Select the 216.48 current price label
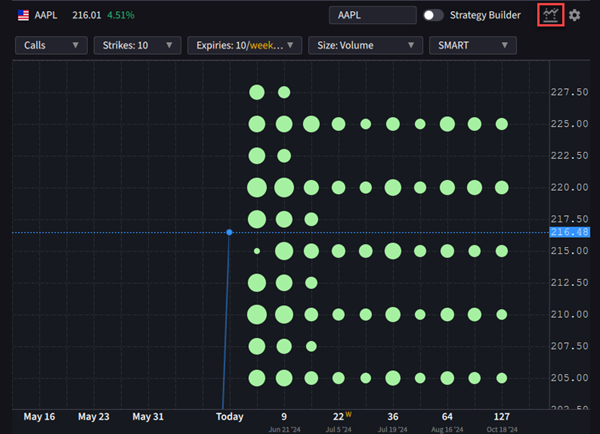600x434 pixels. click(569, 232)
